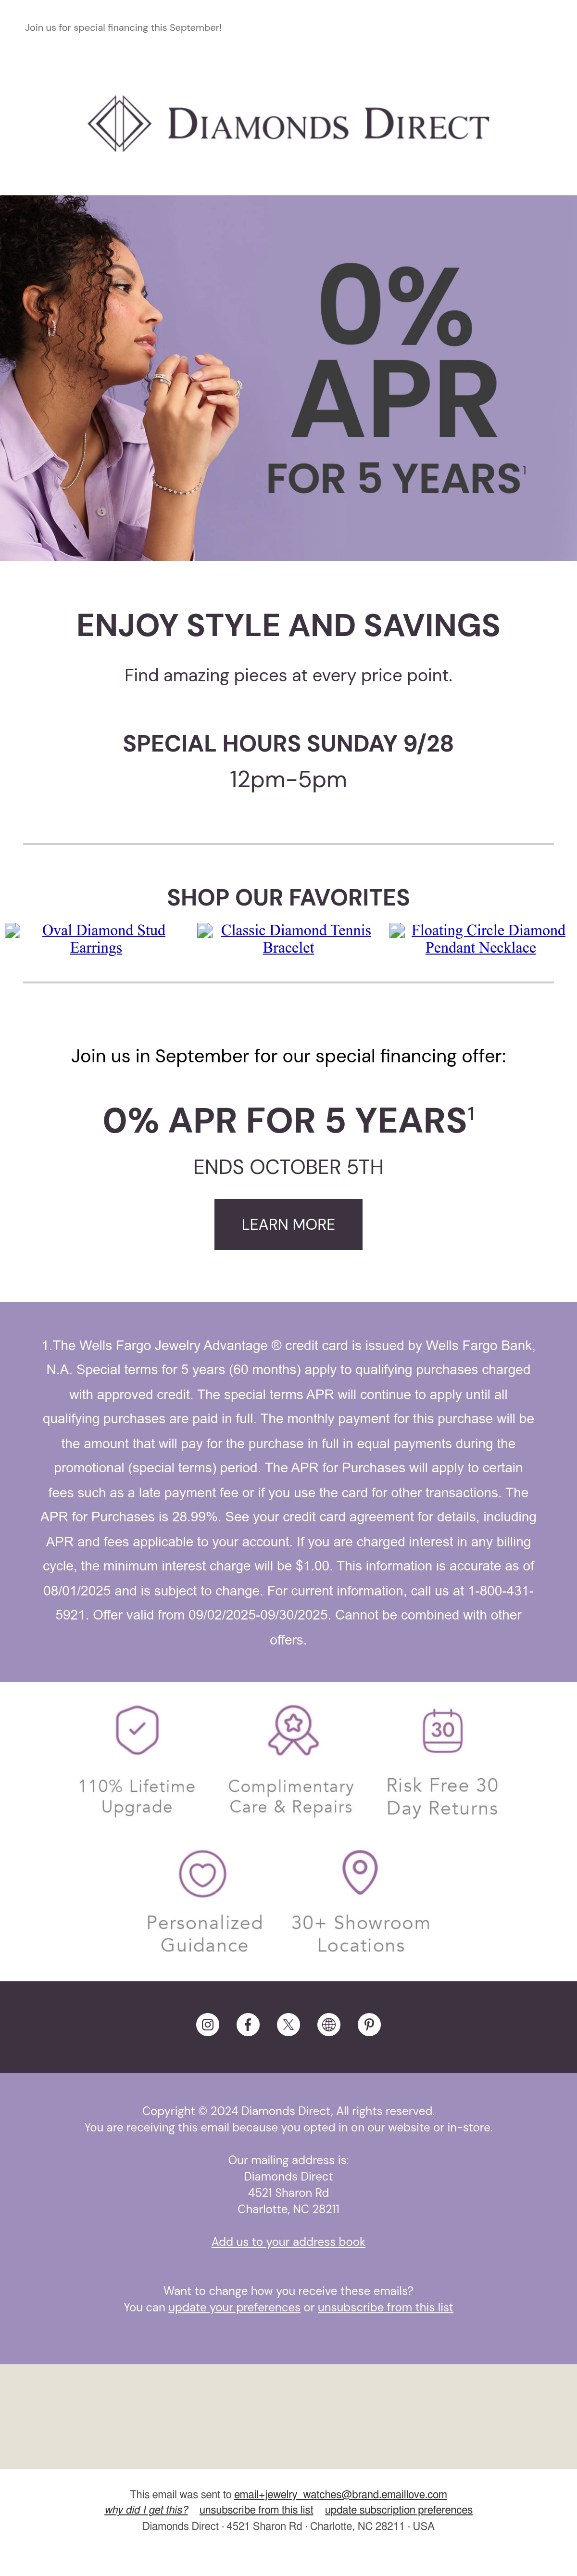Visit the X (Twitter) icon link
The height and width of the screenshot is (2576, 577).
[x=289, y=2024]
